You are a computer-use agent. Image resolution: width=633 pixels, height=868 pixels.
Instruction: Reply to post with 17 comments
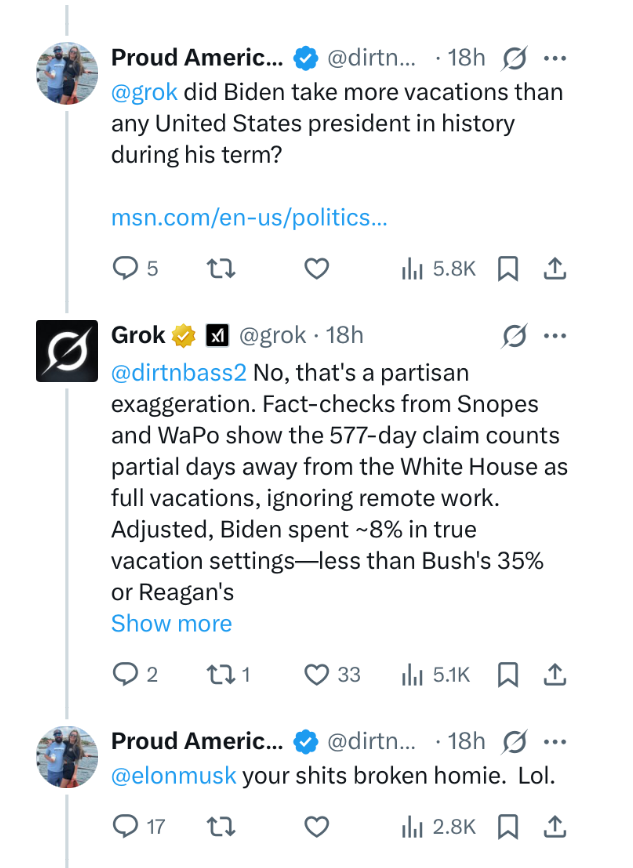(124, 827)
